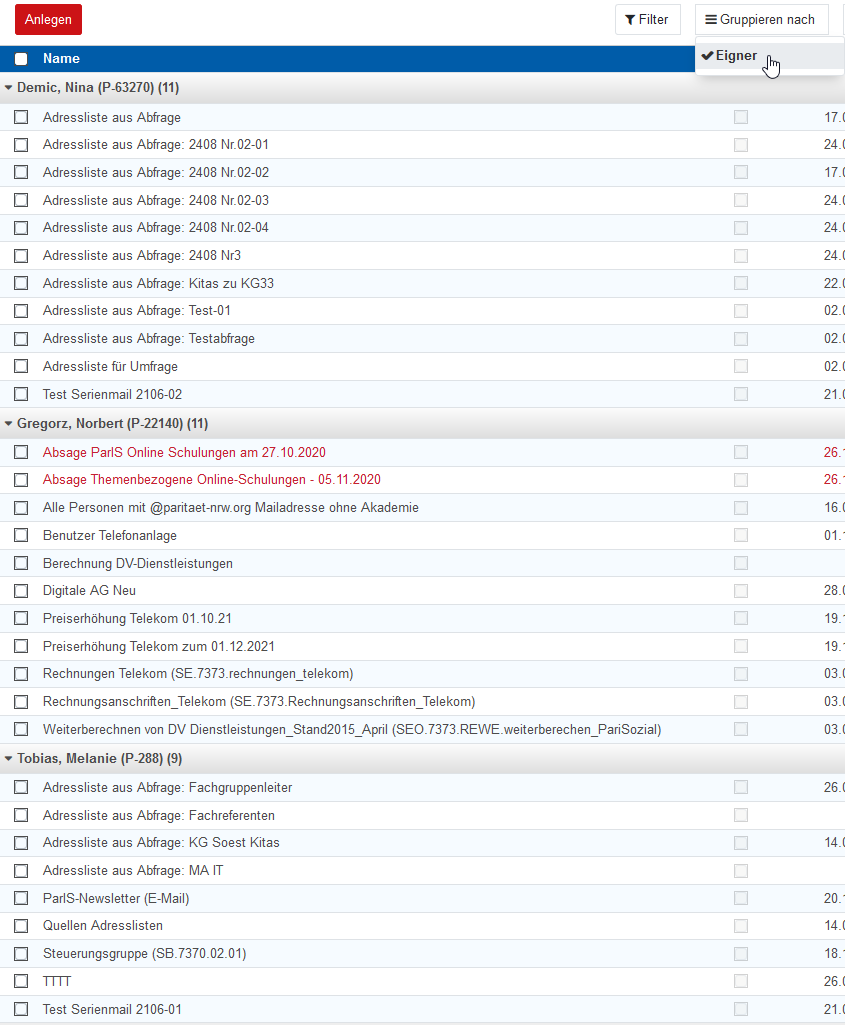Image resolution: width=845 pixels, height=1025 pixels.
Task: Open Steuerungsgruppe (SB.7370.02.01) entry
Action: [x=144, y=954]
